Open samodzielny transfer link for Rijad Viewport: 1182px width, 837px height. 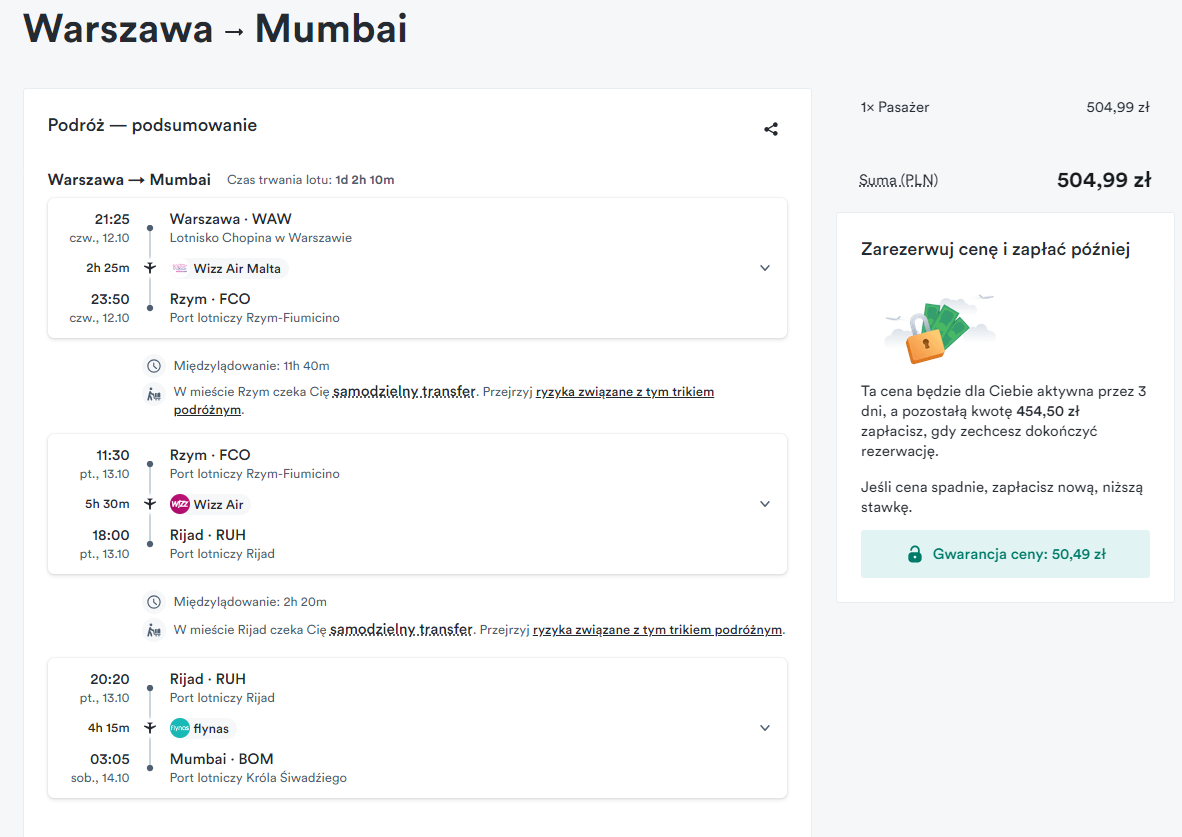(x=401, y=629)
